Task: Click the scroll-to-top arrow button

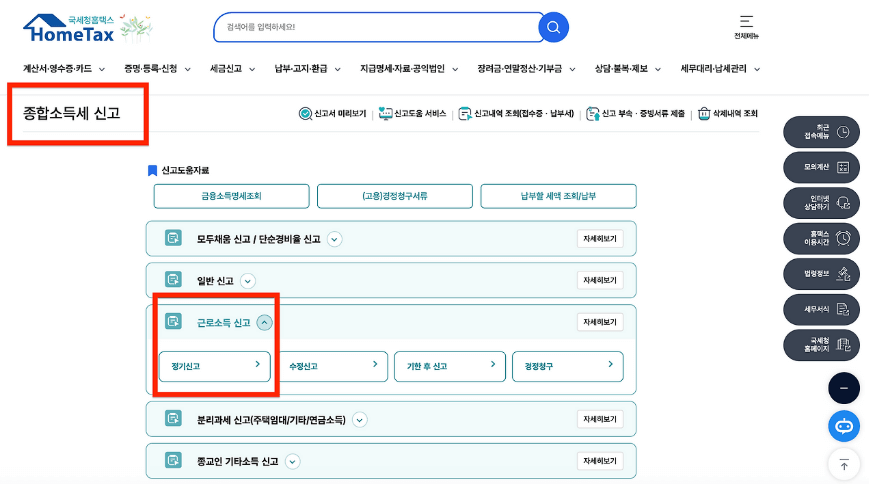Action: [844, 465]
